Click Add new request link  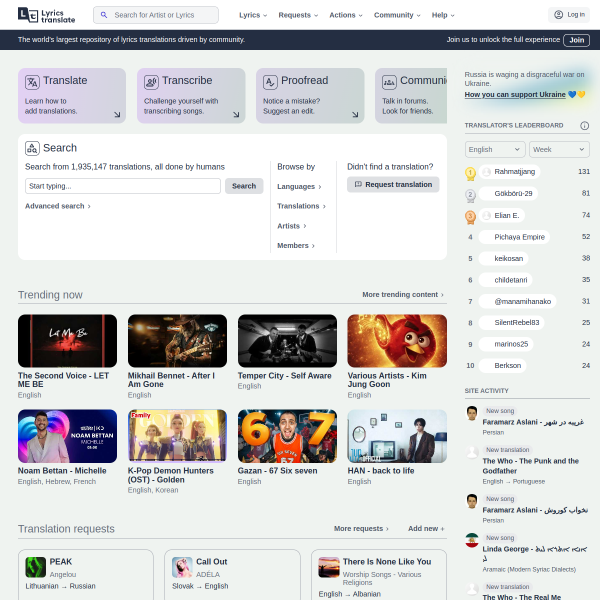[x=426, y=528]
